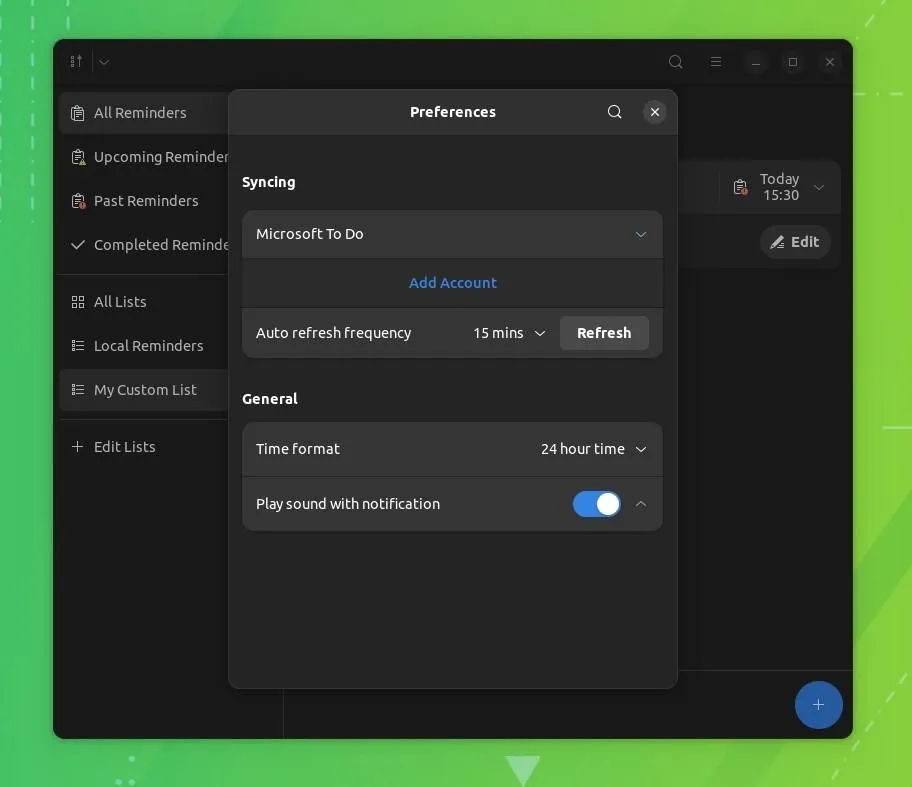The width and height of the screenshot is (912, 787).
Task: Click the list icon beside Local Reminders
Action: tap(77, 345)
